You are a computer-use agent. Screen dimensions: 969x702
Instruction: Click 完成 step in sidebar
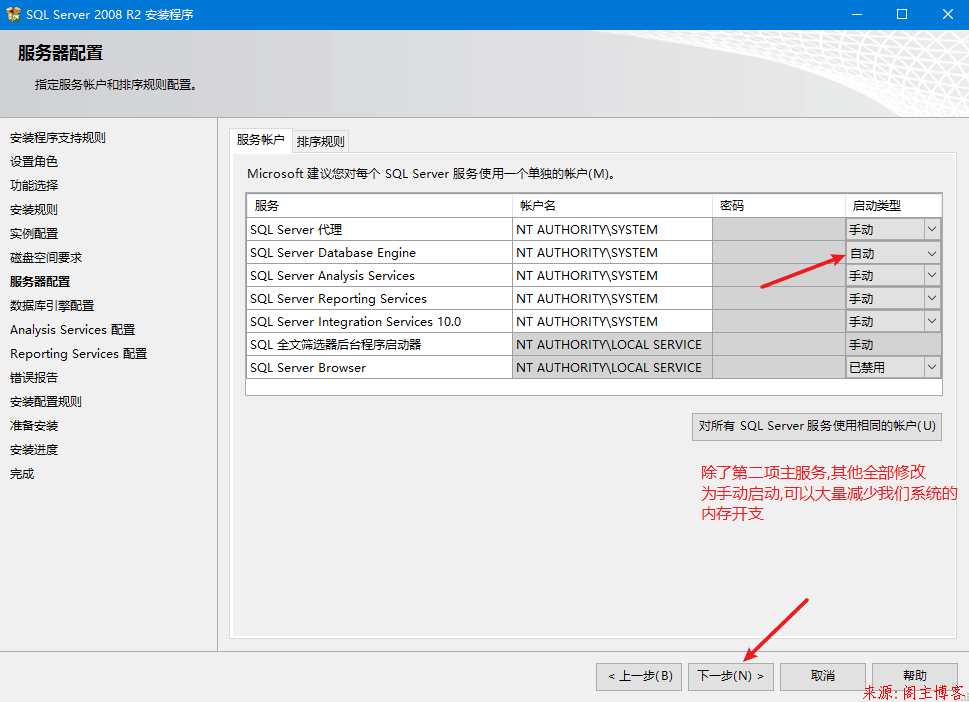22,474
